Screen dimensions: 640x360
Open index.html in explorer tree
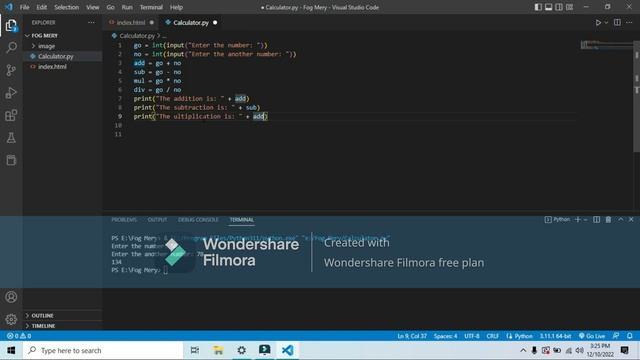click(x=62, y=67)
